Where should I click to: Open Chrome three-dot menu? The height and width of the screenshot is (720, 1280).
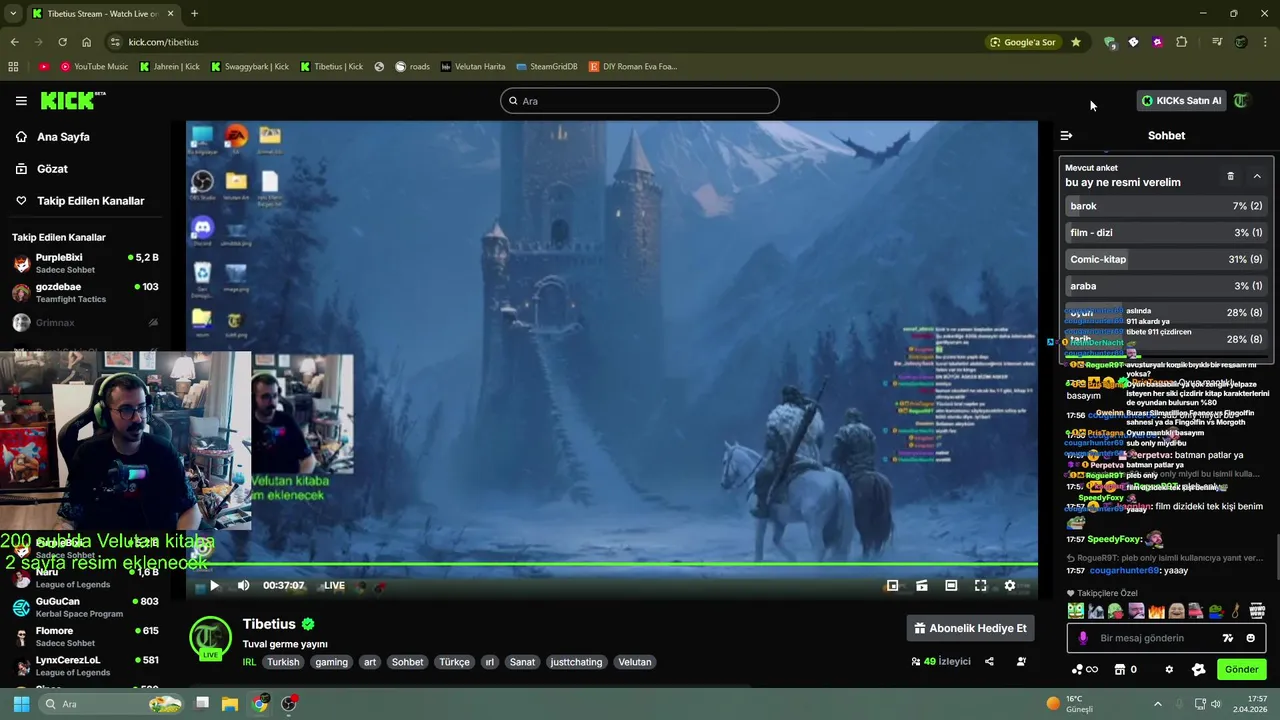pos(1265,42)
